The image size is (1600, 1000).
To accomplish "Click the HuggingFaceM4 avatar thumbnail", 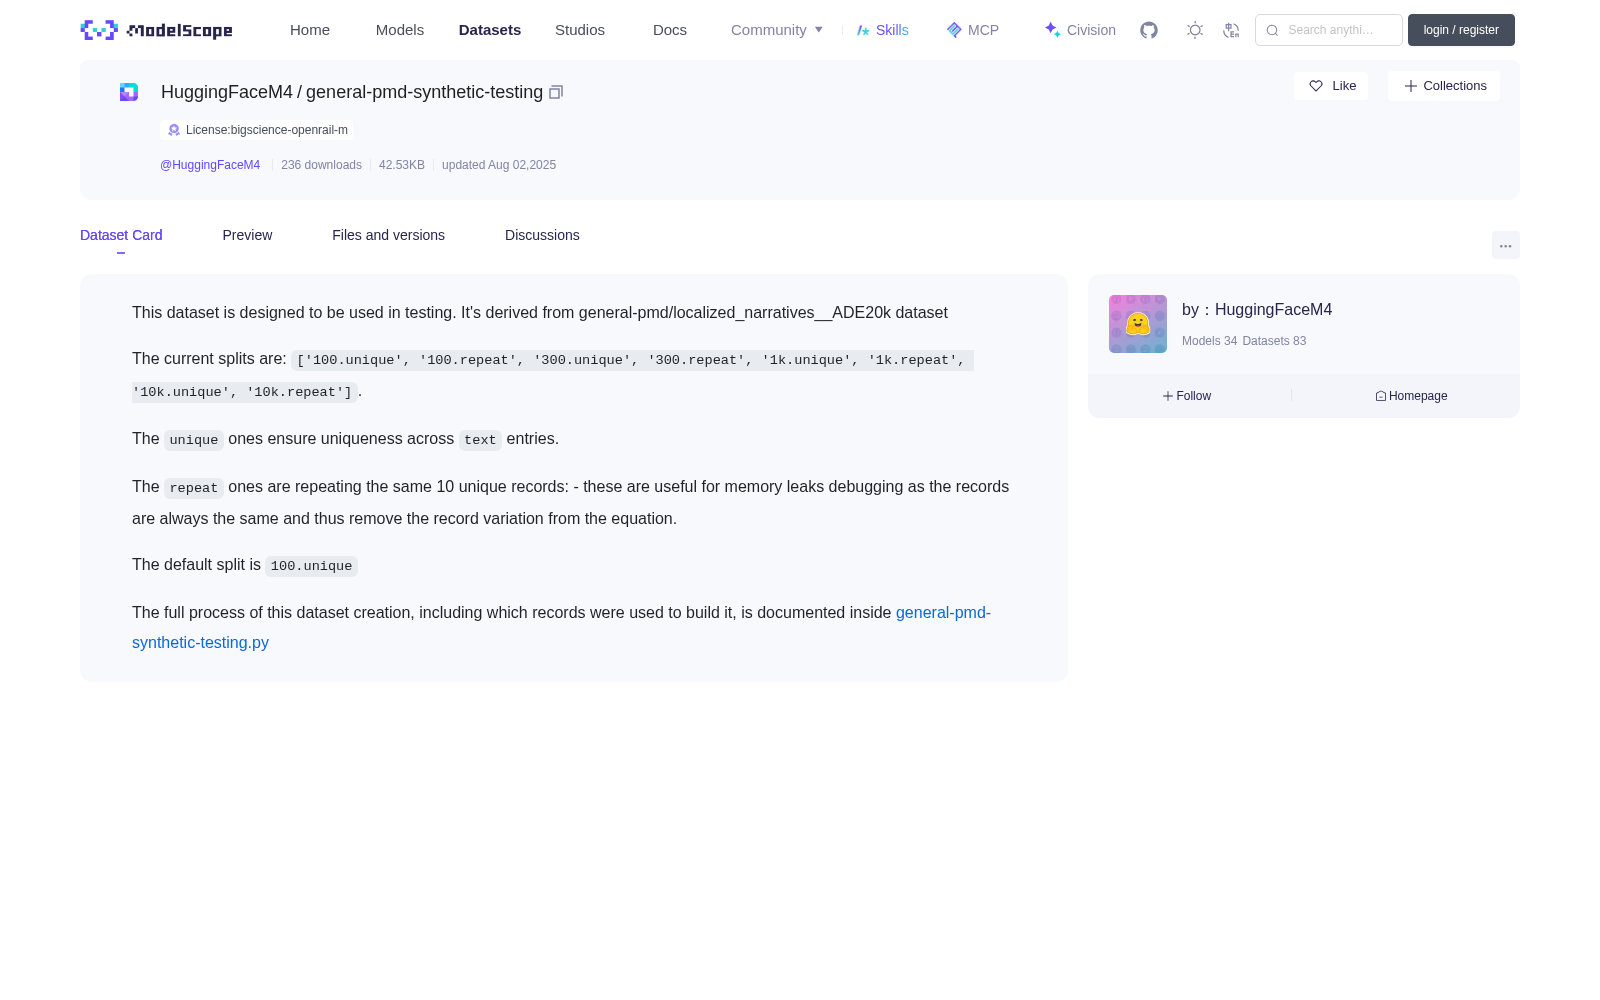I will (x=1138, y=324).
